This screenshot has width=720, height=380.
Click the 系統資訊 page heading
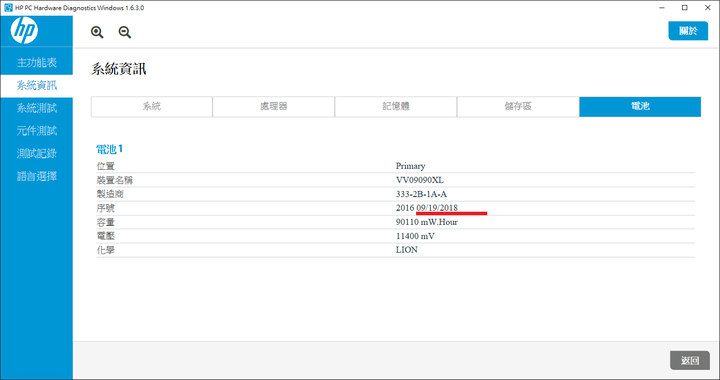pos(118,69)
